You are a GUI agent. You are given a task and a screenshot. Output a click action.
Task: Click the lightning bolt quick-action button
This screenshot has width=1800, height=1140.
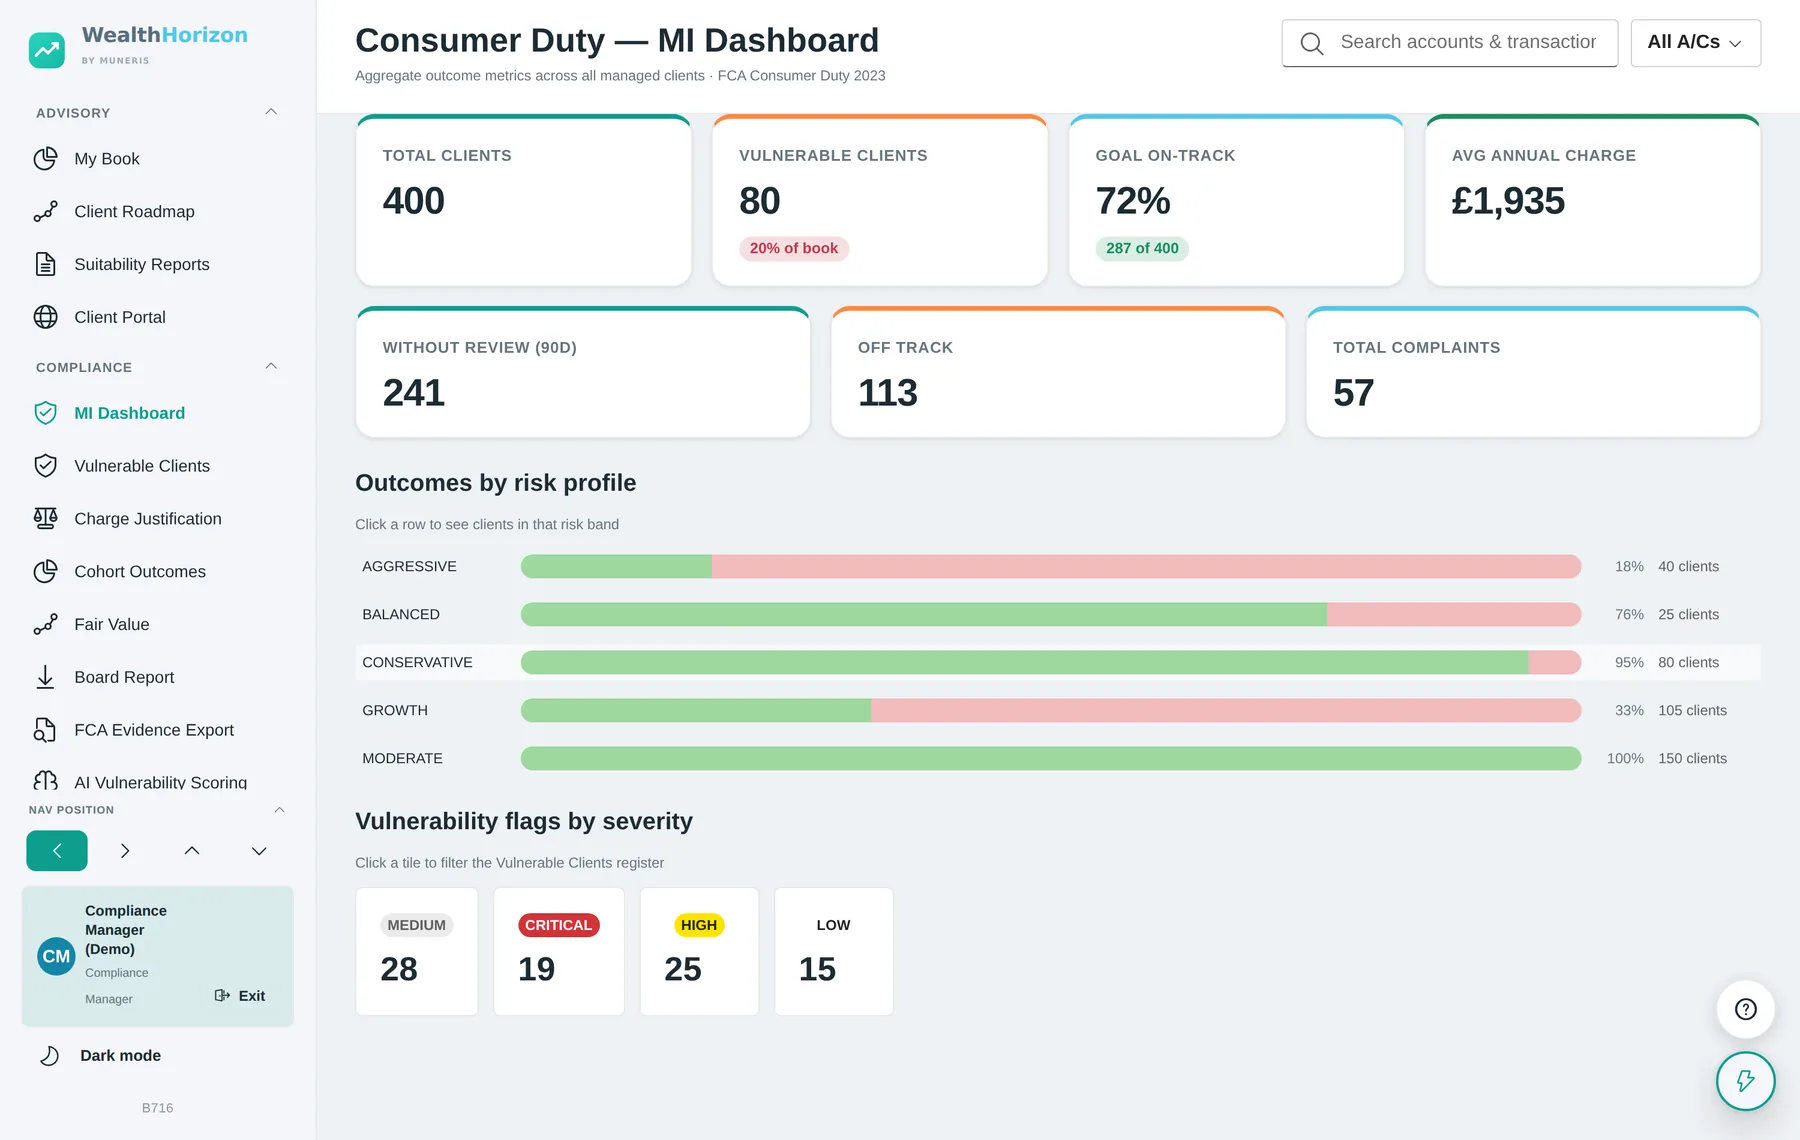tap(1745, 1081)
